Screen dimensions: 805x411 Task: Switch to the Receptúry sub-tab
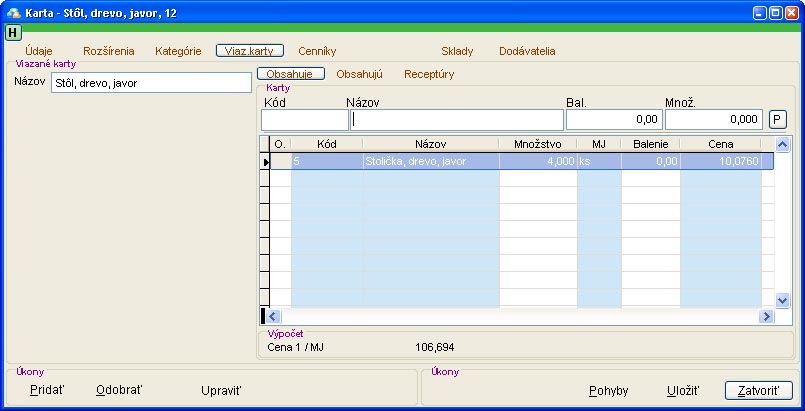pyautogui.click(x=429, y=74)
